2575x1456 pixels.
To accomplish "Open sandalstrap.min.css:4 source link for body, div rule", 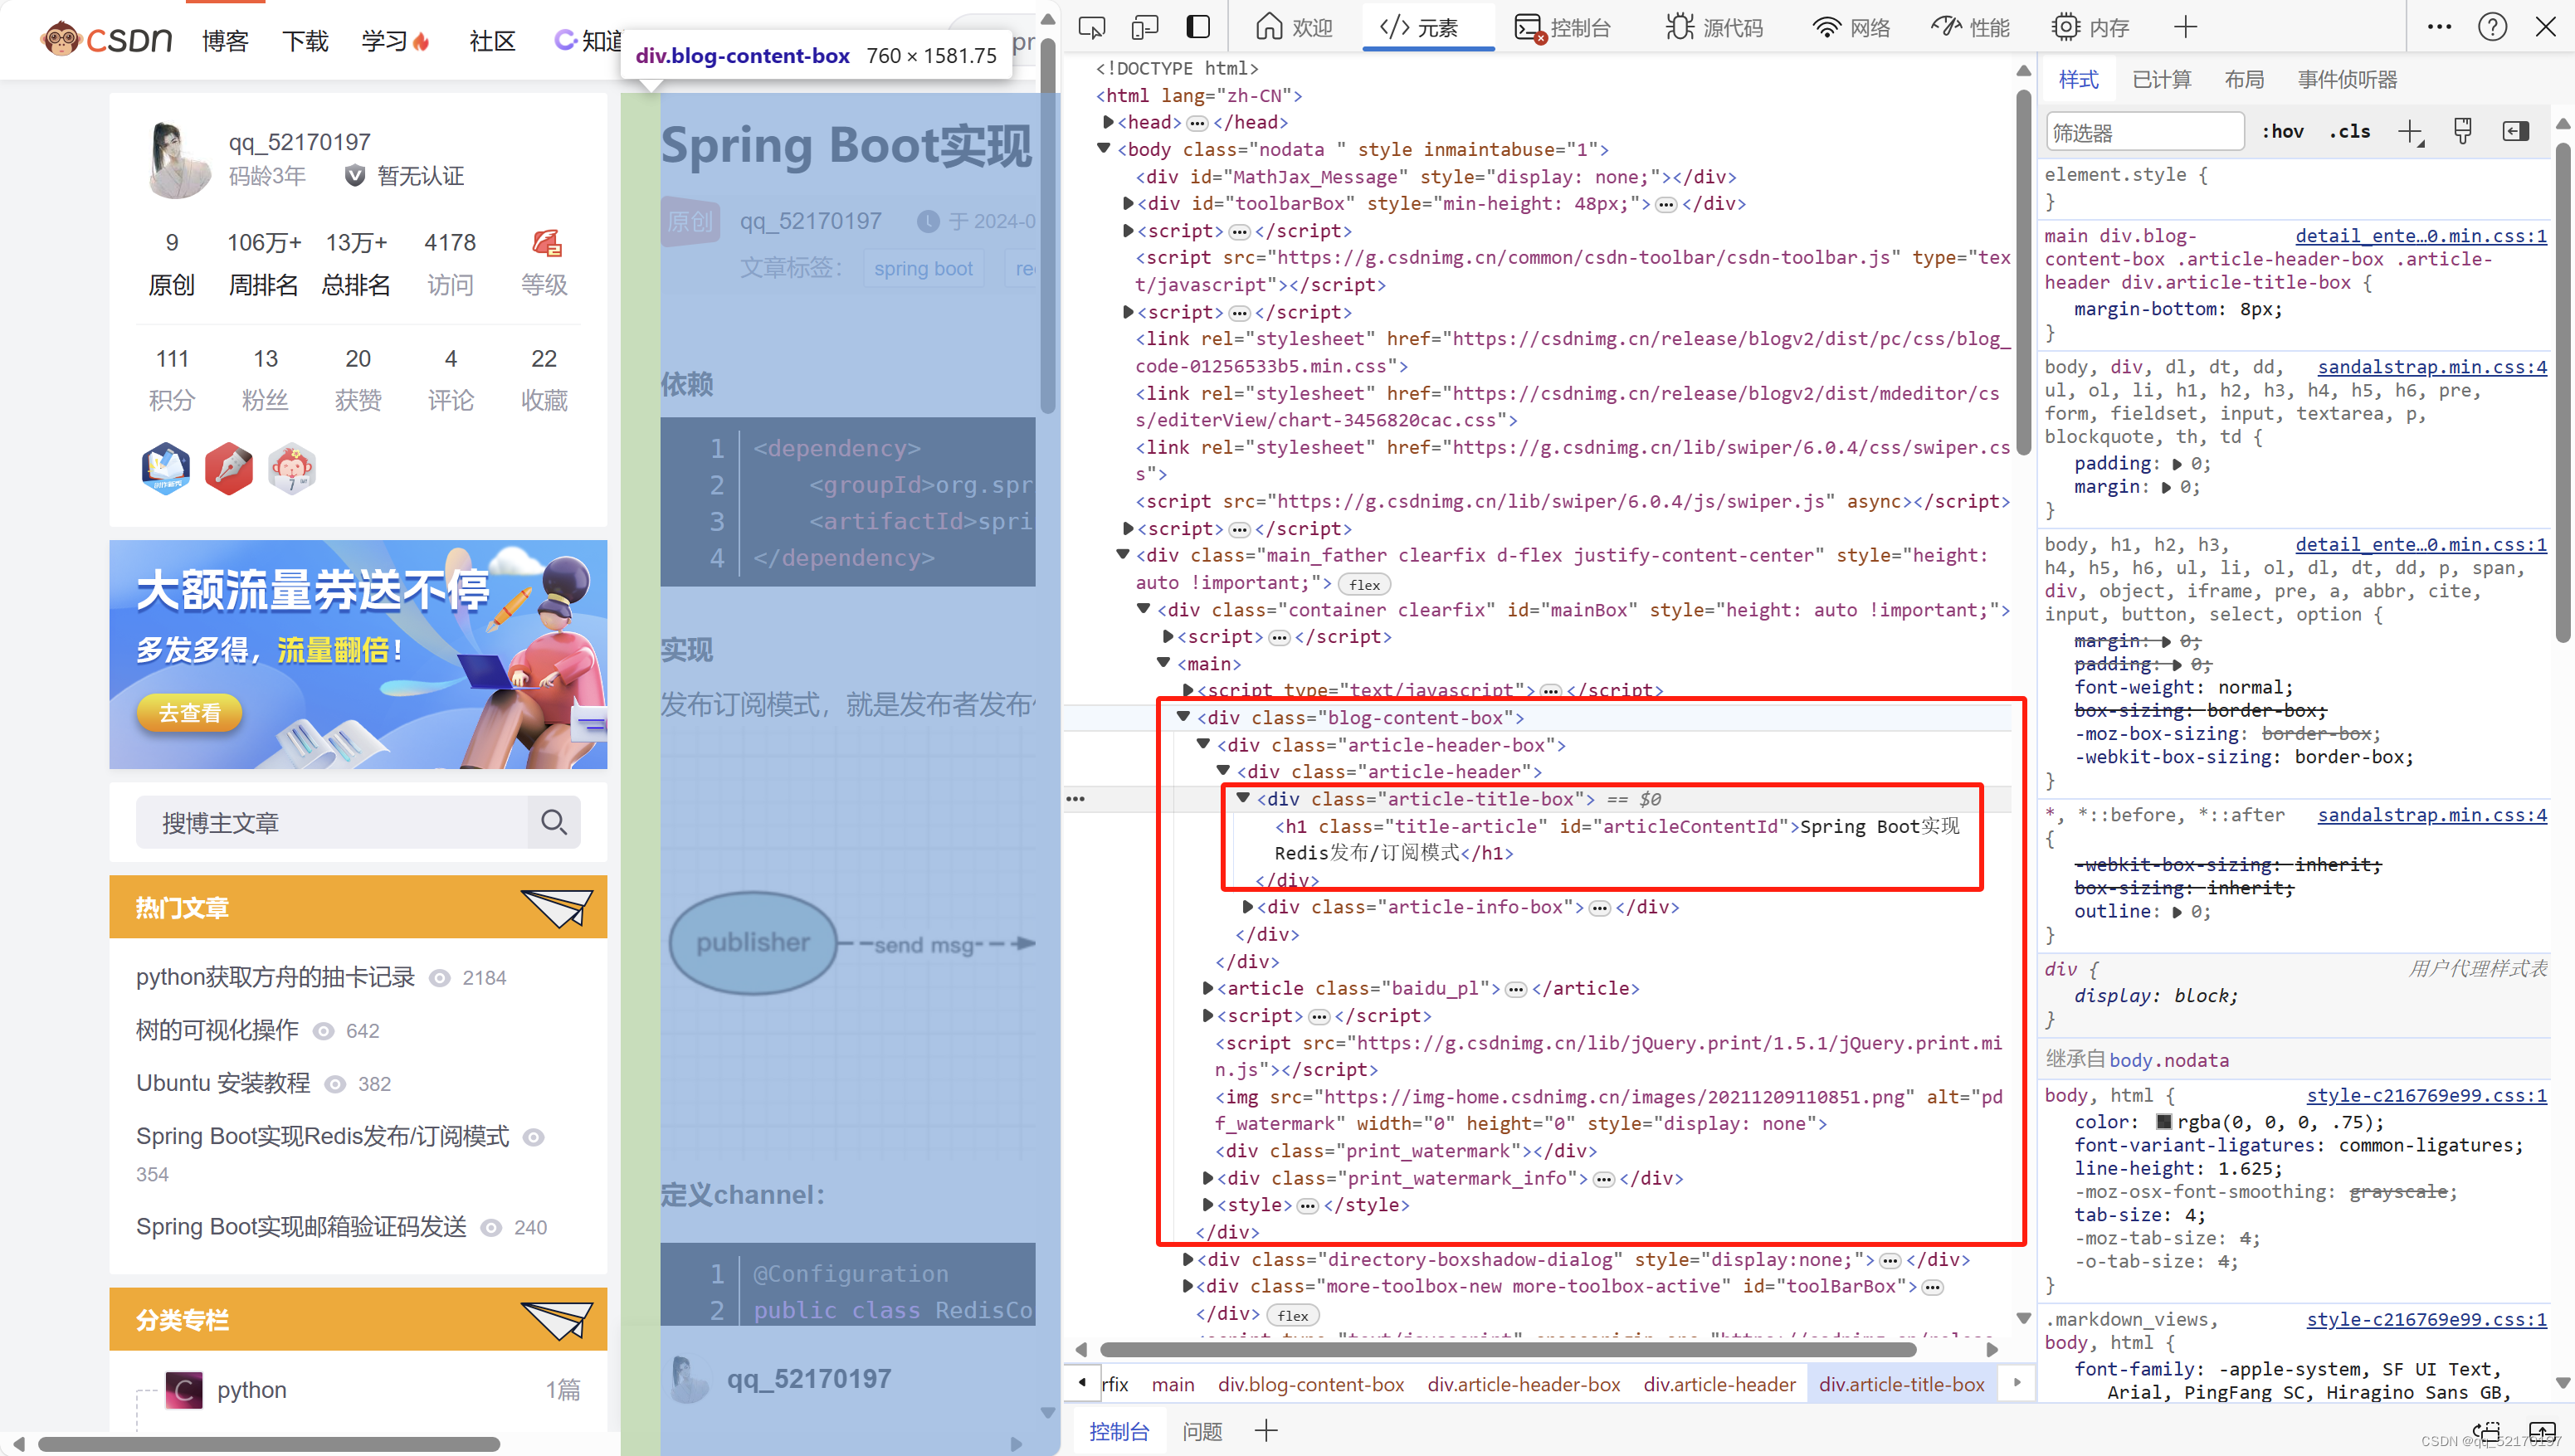I will click(2432, 367).
